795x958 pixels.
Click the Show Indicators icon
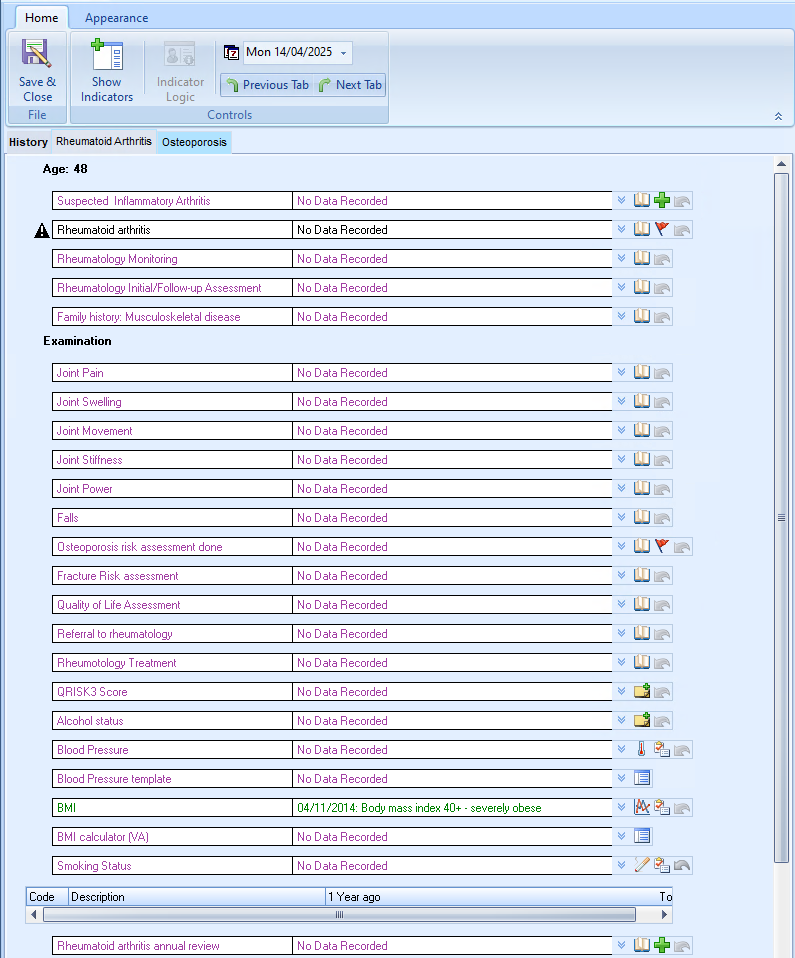107,54
